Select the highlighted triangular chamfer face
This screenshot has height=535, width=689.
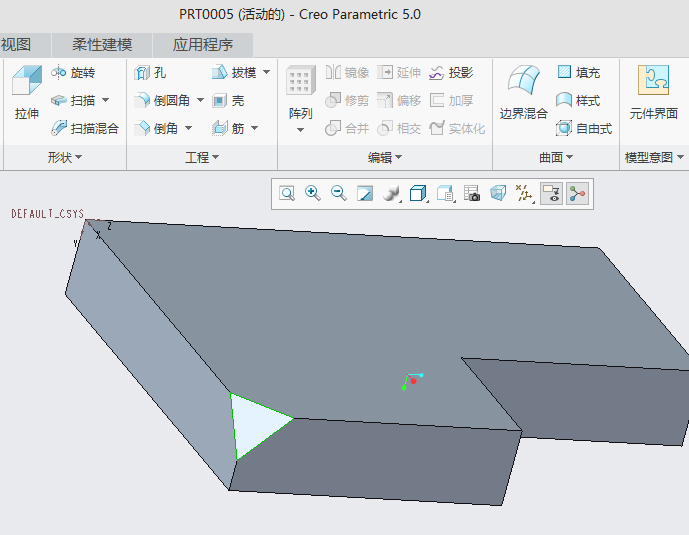point(255,423)
